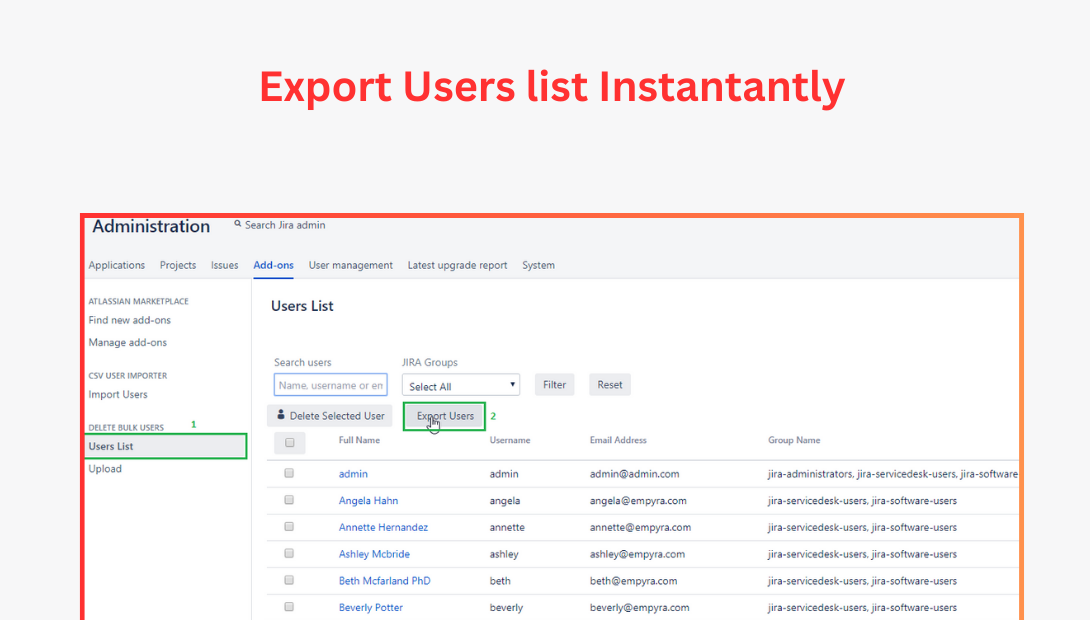
Task: Switch to the Issues tab
Action: point(225,265)
